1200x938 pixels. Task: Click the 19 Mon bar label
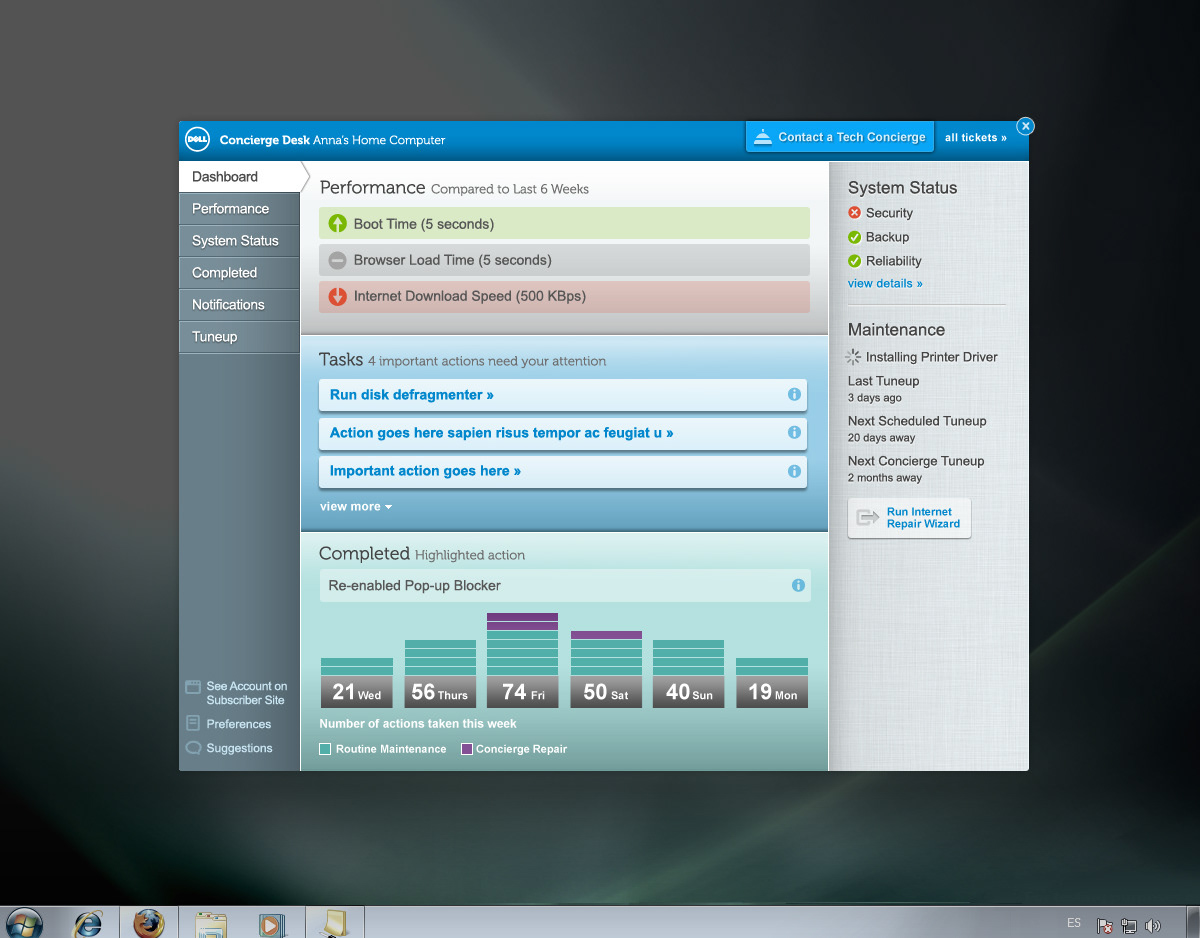[x=772, y=692]
